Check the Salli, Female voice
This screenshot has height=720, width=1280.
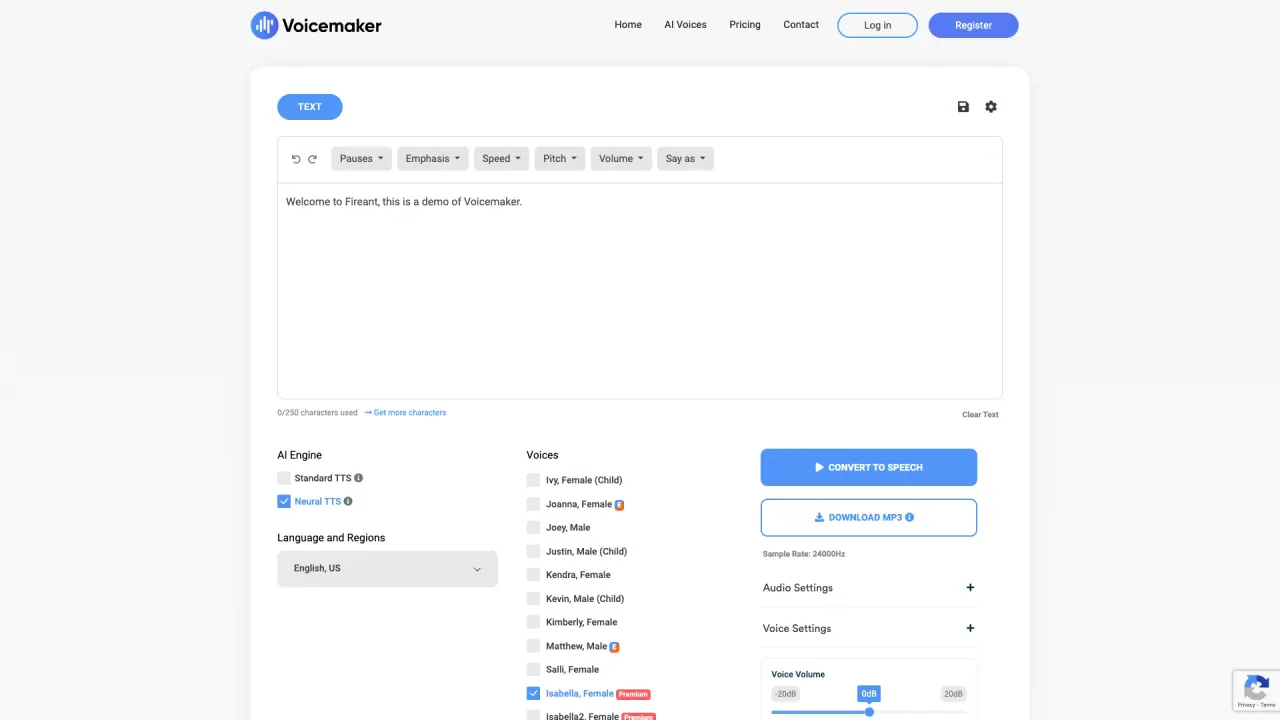[x=533, y=669]
